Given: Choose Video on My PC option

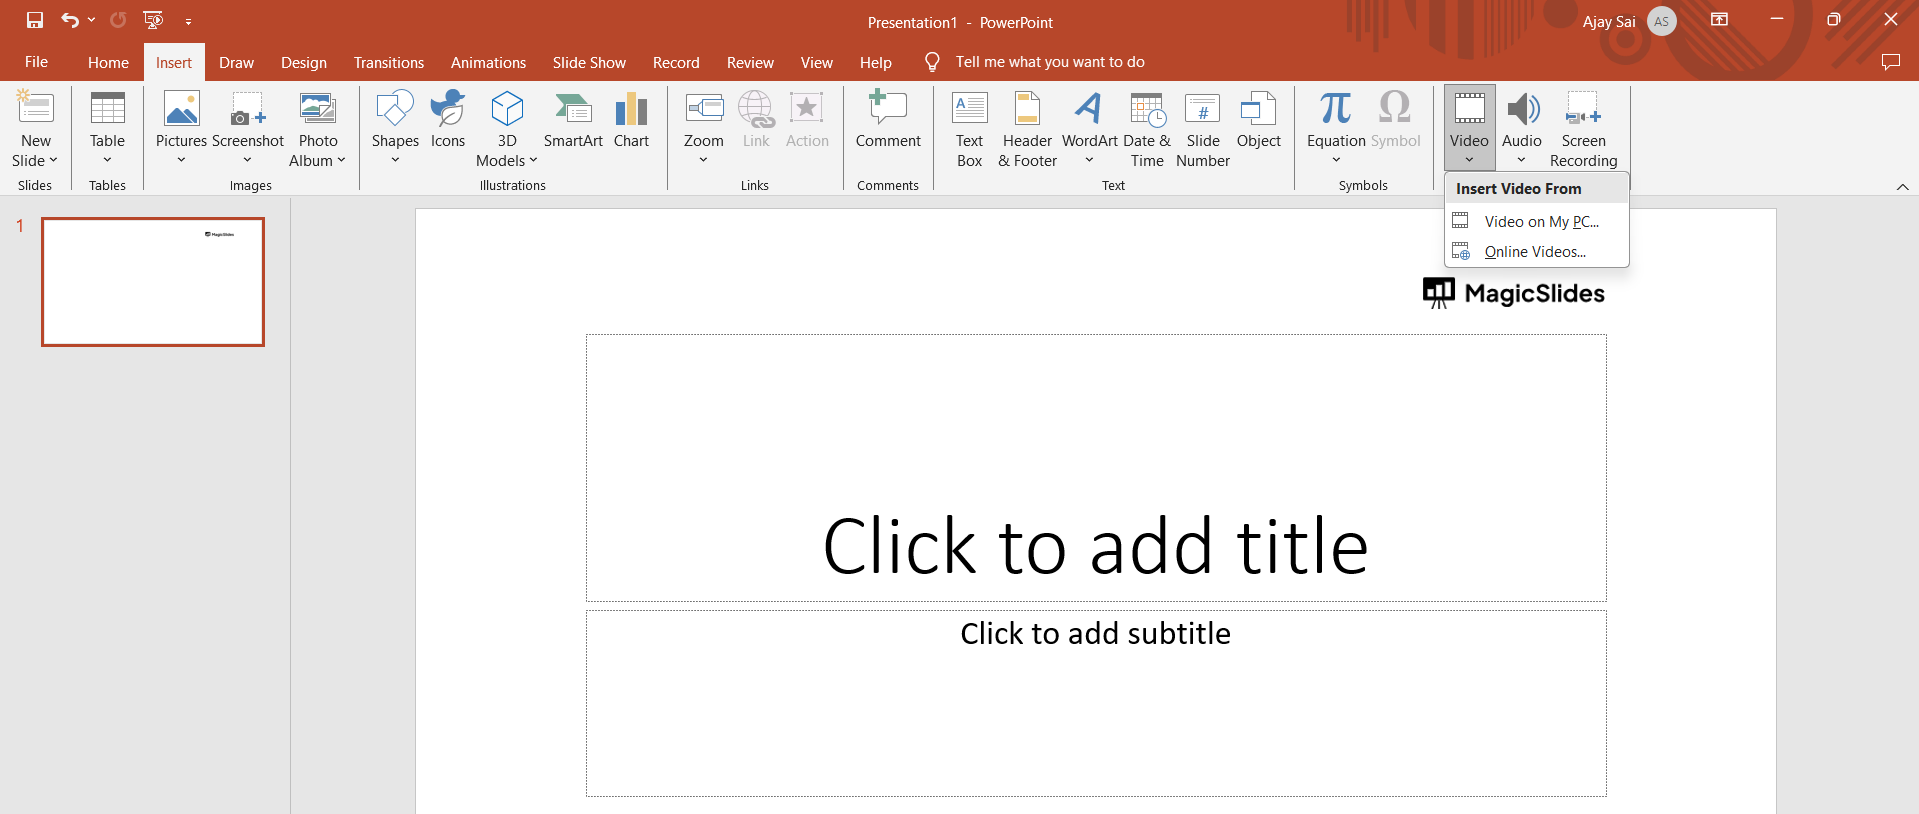Looking at the screenshot, I should pos(1541,222).
